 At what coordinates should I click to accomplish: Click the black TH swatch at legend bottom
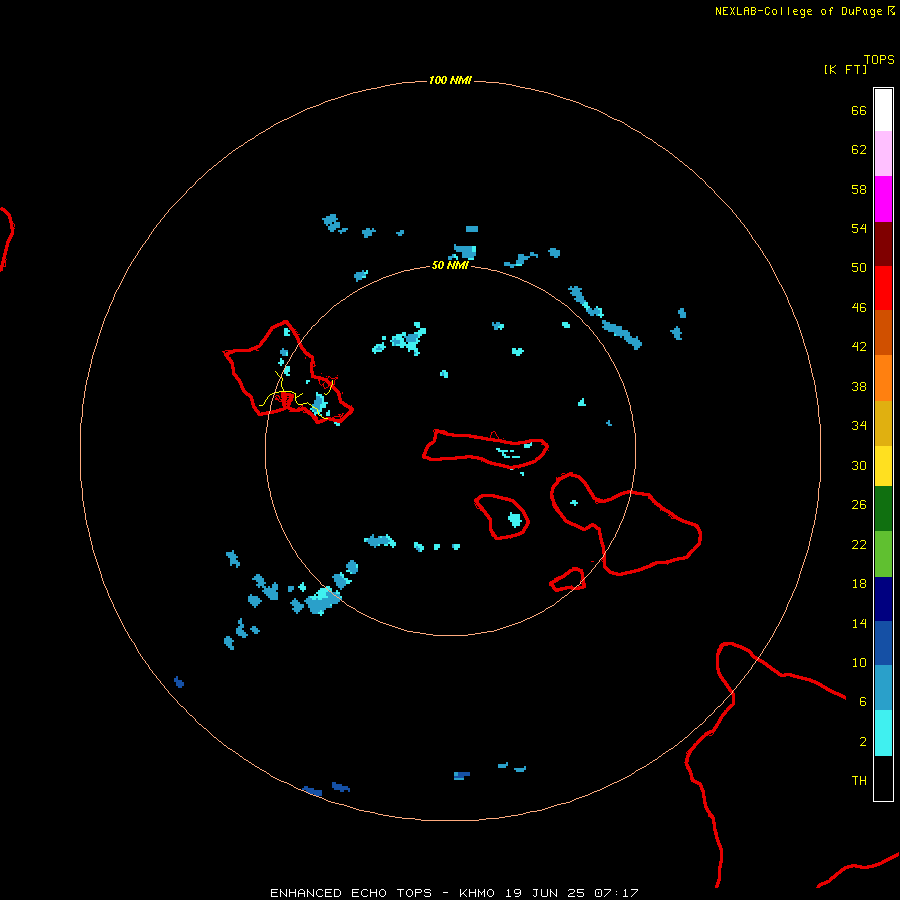coord(883,778)
